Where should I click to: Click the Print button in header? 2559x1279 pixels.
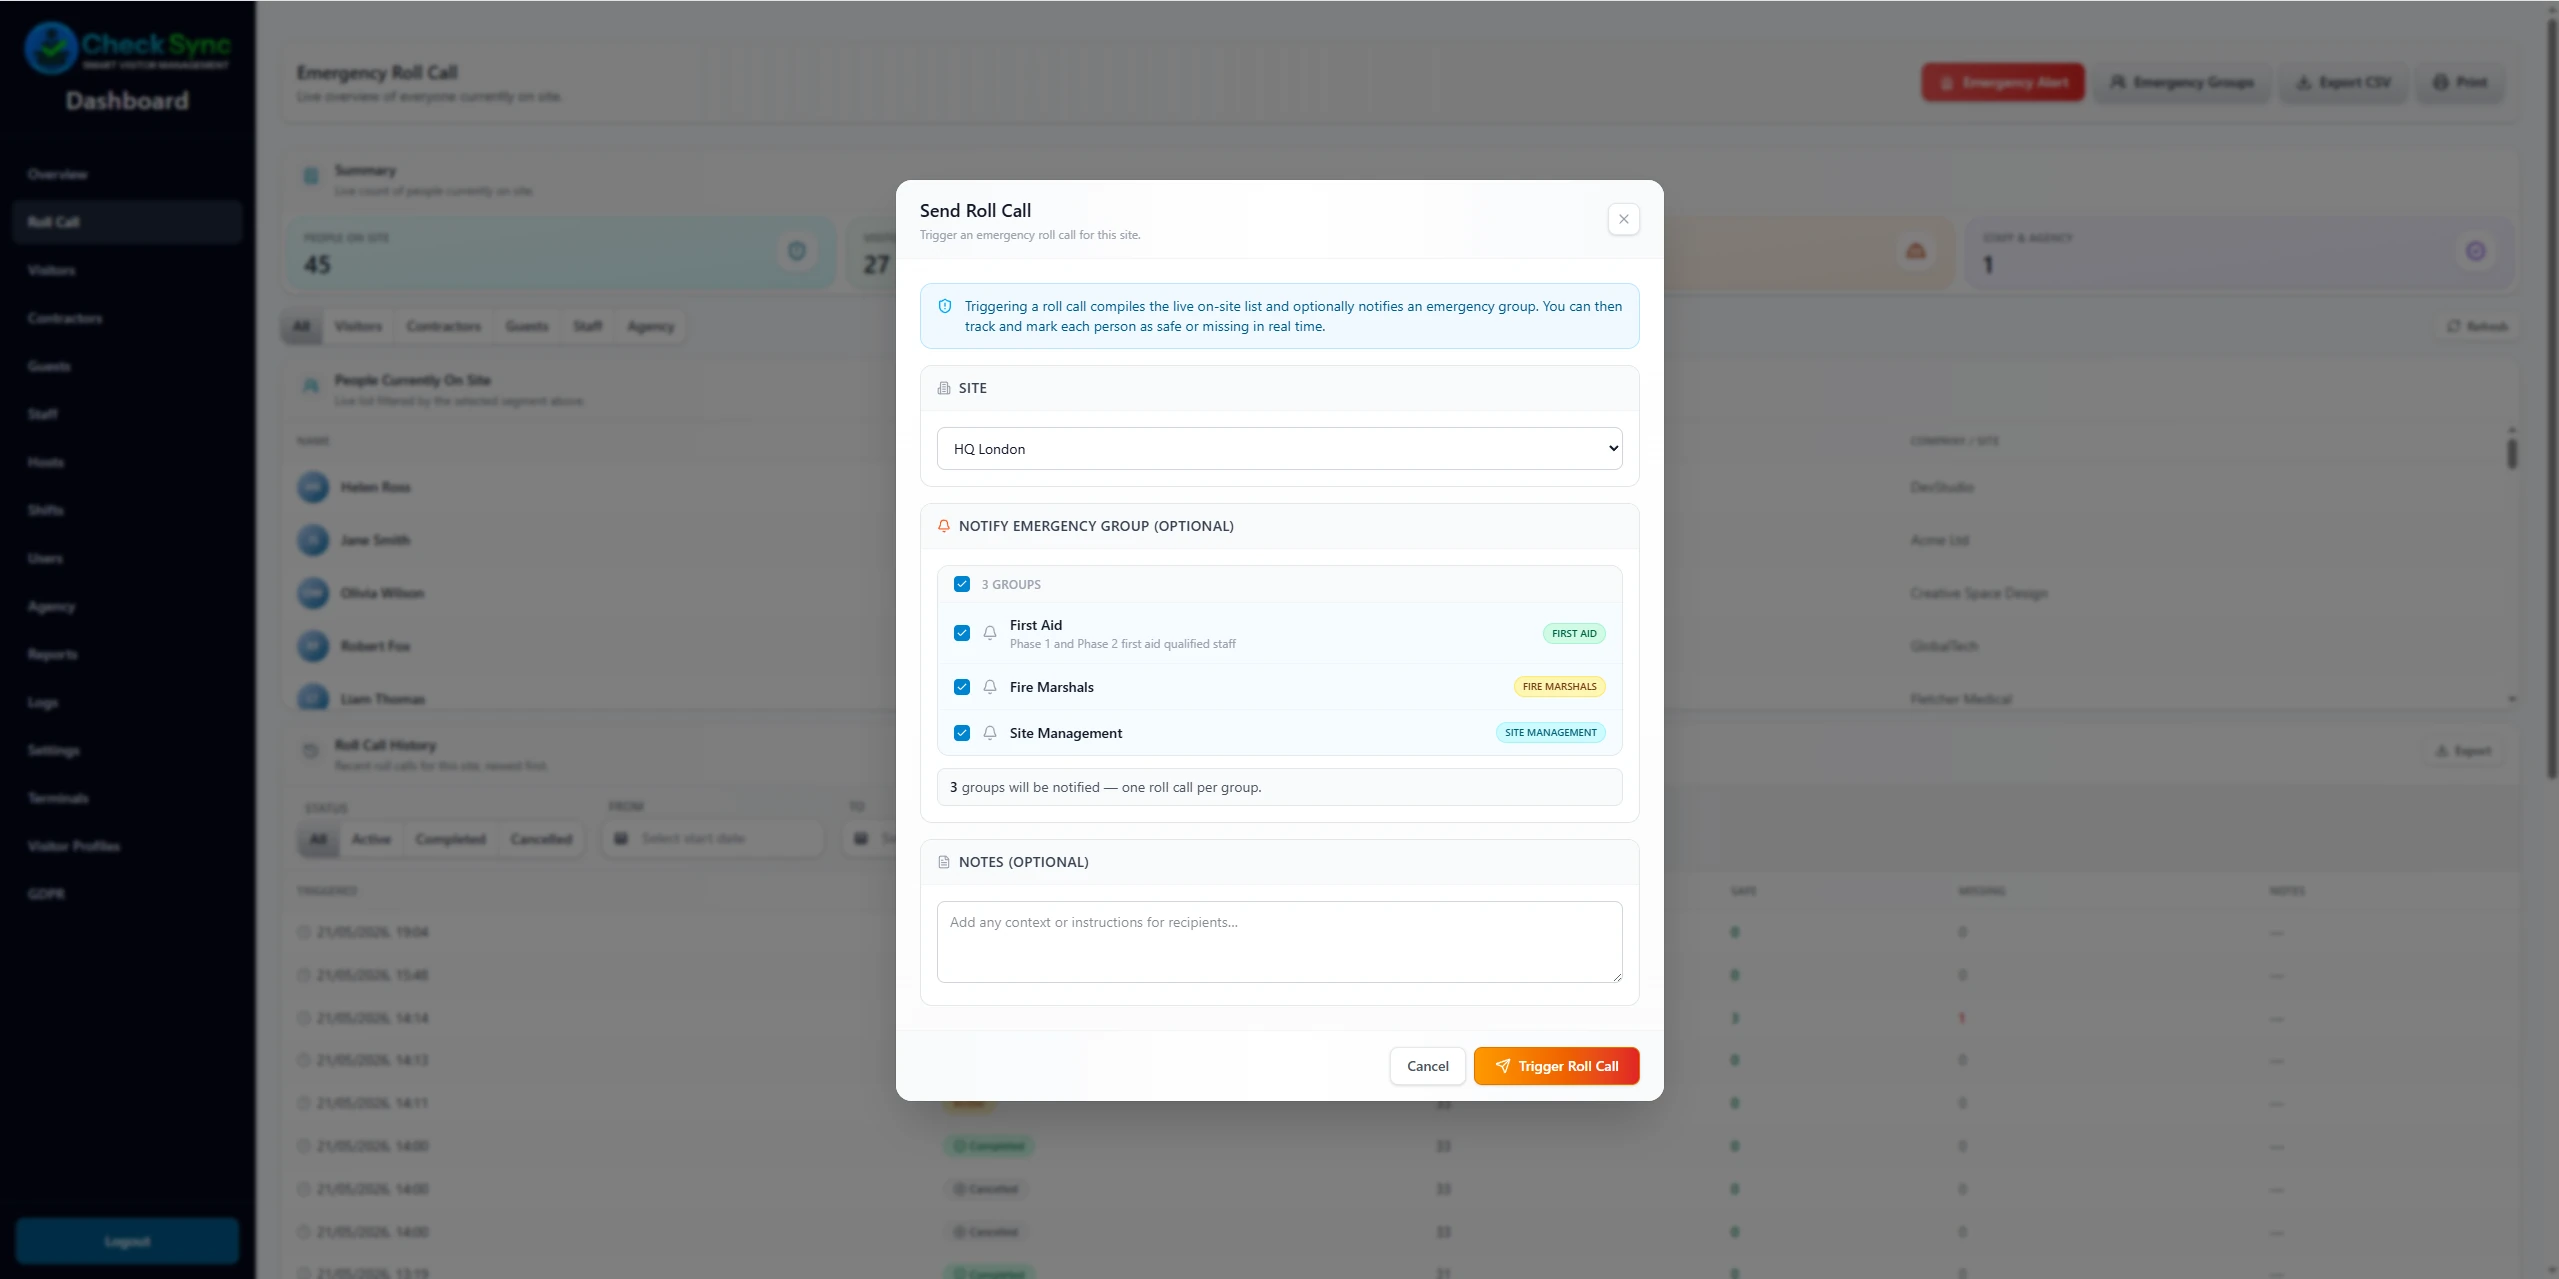pos(2460,82)
